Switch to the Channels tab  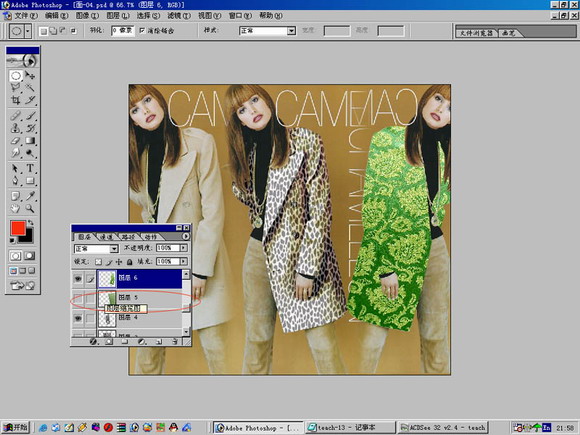106,237
